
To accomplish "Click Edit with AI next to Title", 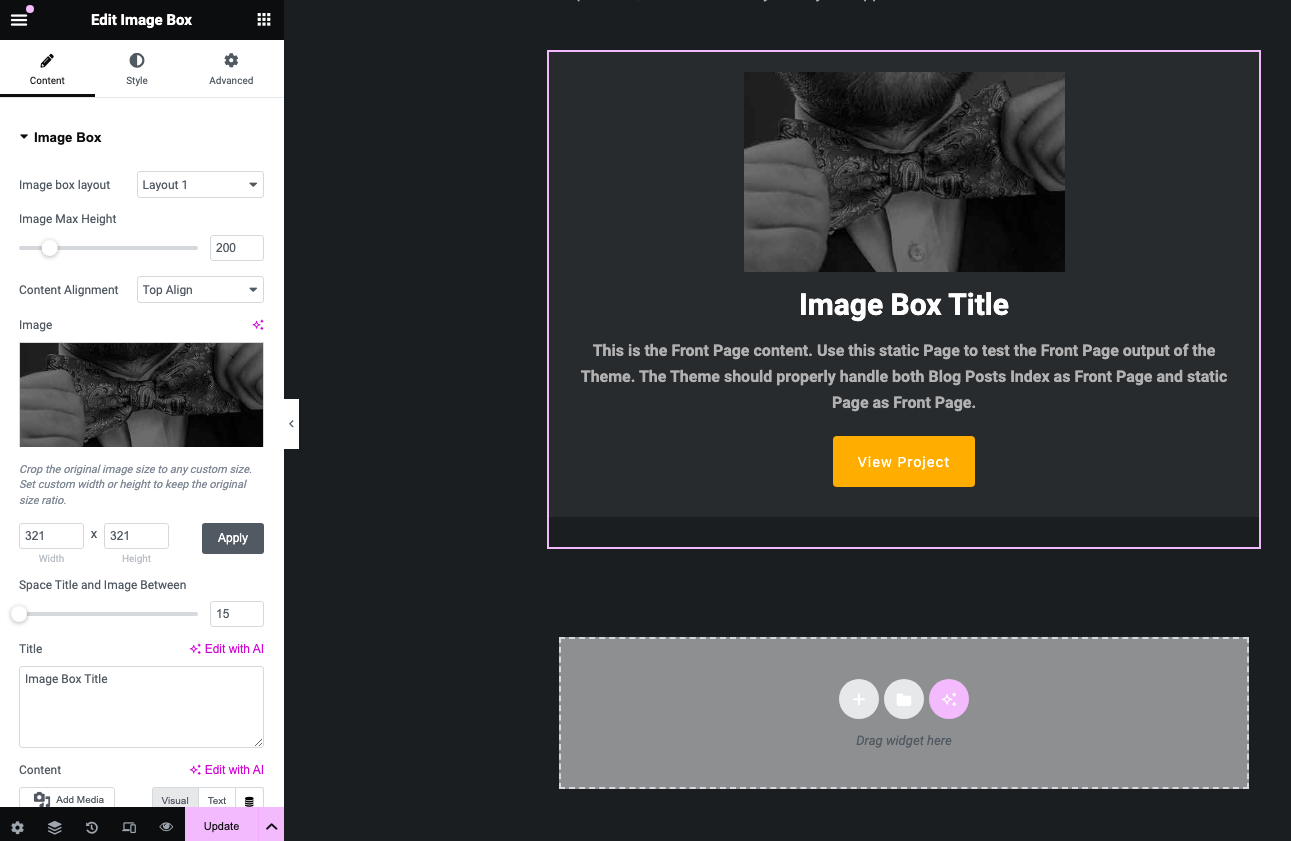I will coord(227,649).
